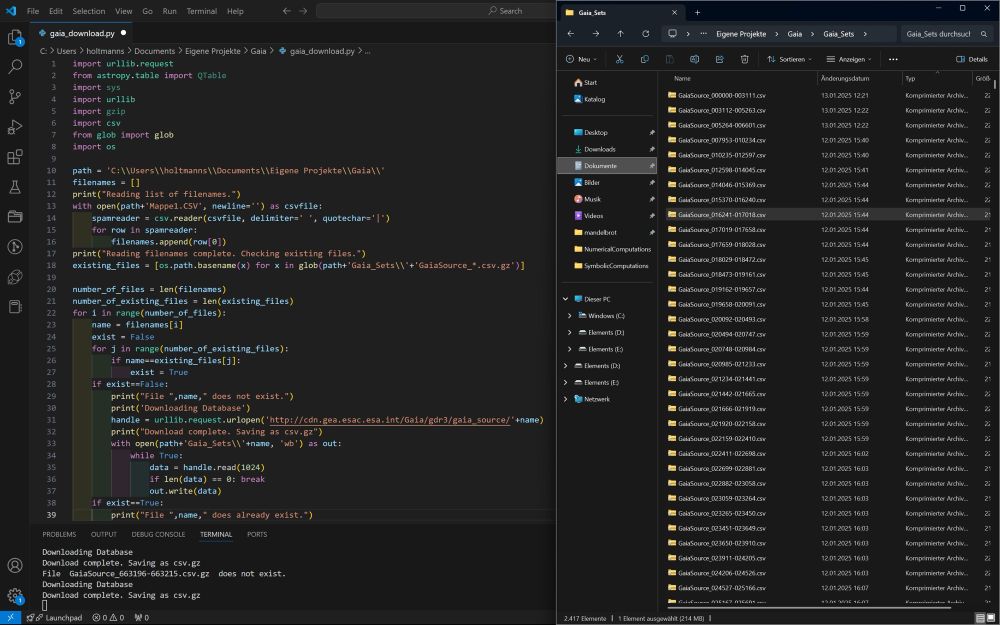Screen dimensions: 1000x625
Task: Expand path chevron after Gaia_Sets in address bar
Action: pyautogui.click(x=865, y=34)
